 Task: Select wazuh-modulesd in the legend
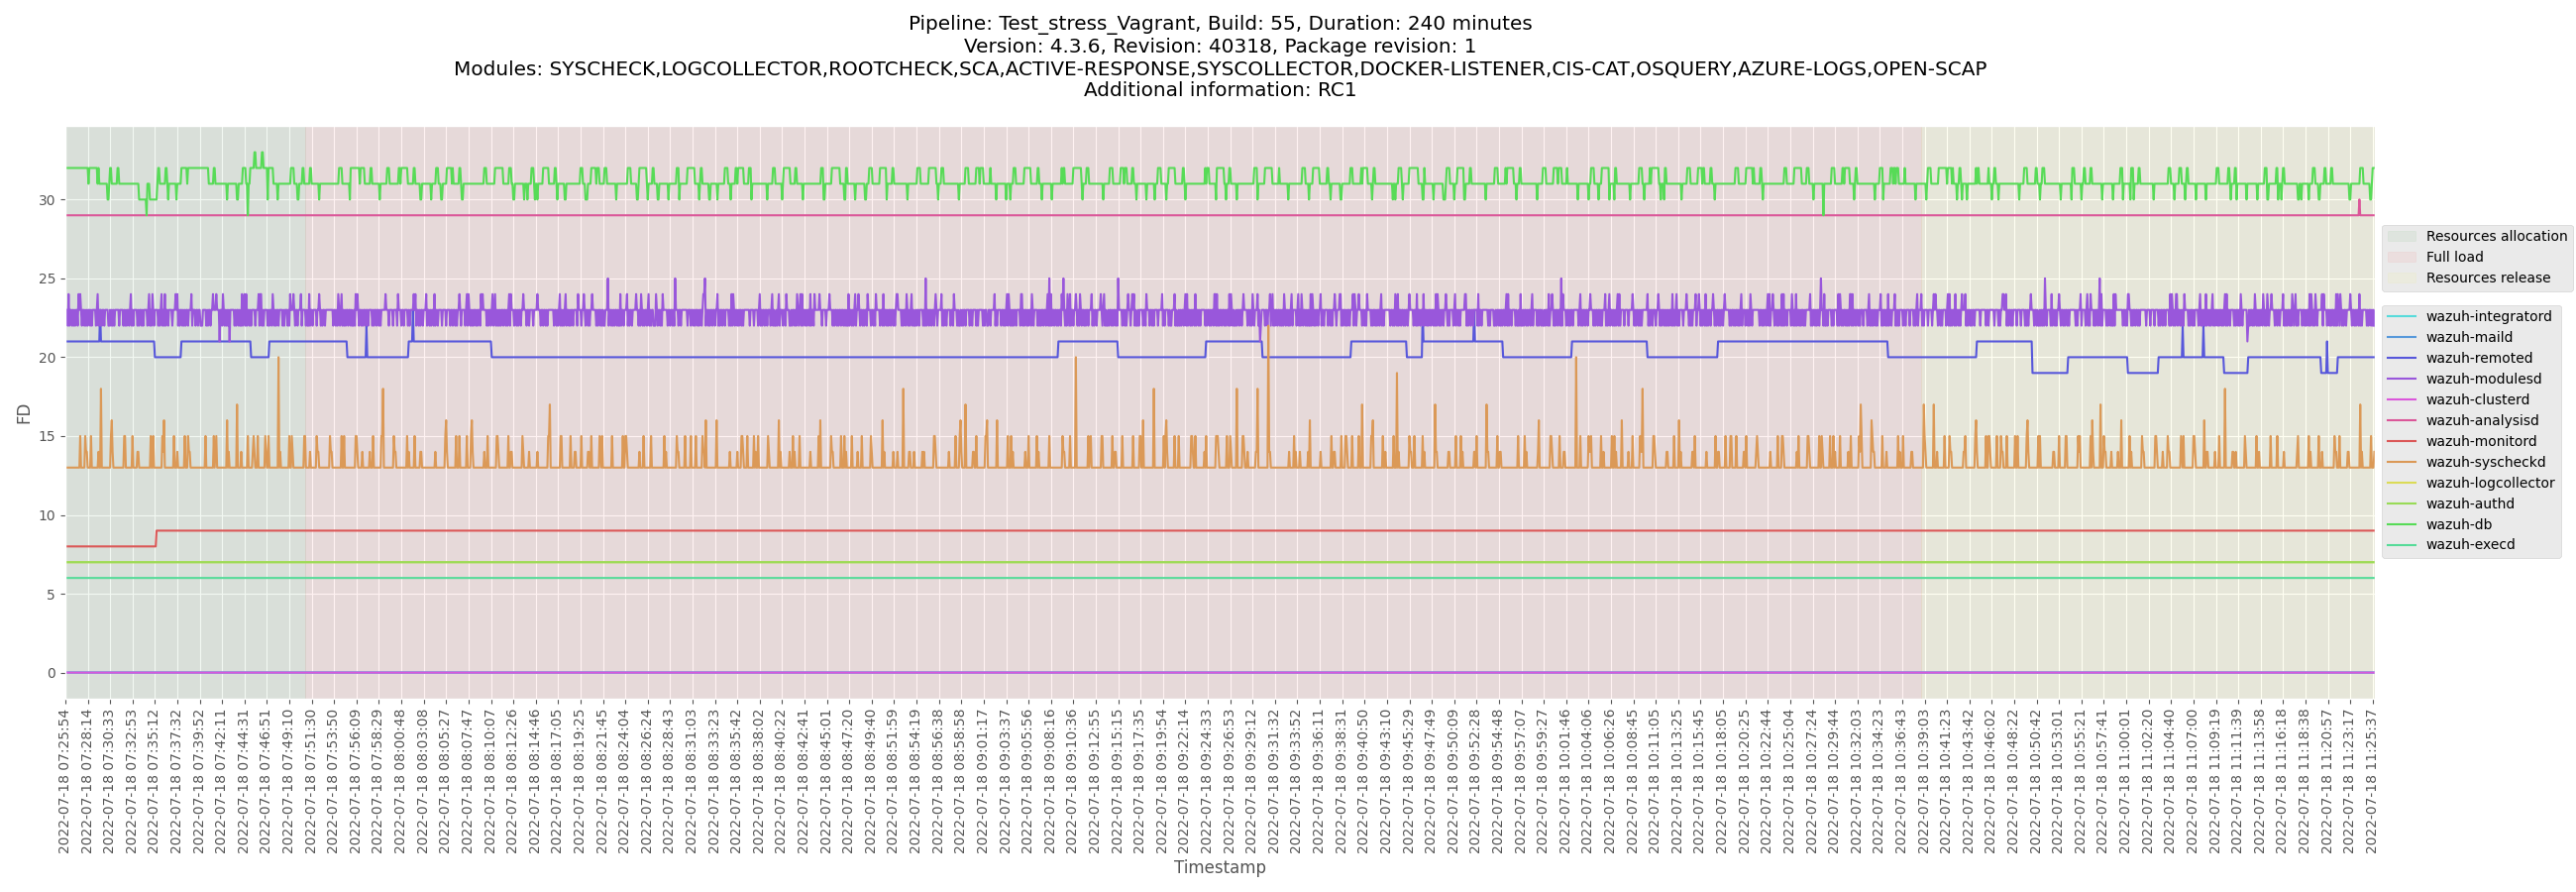coord(2483,379)
